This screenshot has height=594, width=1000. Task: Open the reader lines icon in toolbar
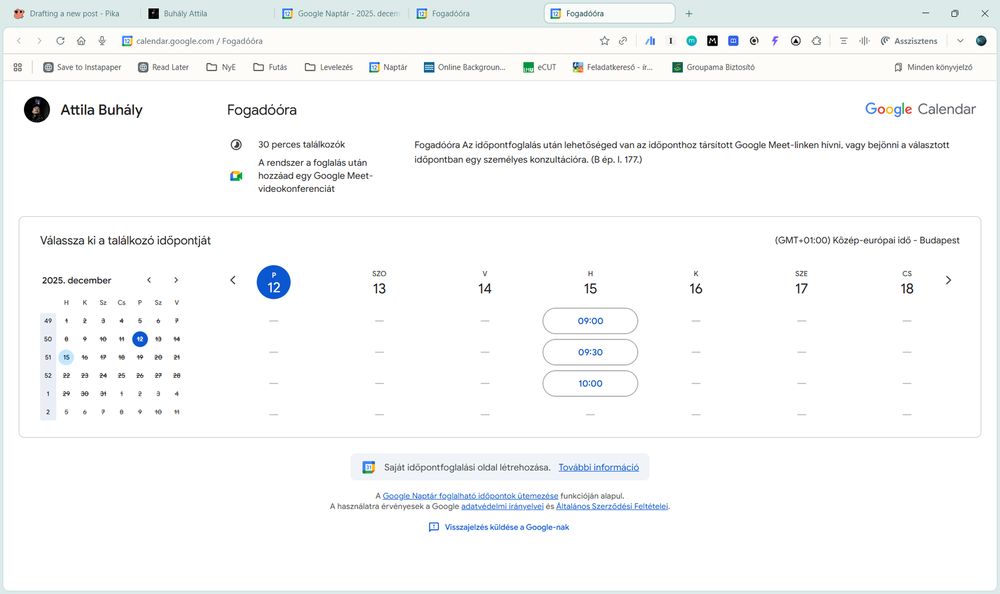point(843,41)
